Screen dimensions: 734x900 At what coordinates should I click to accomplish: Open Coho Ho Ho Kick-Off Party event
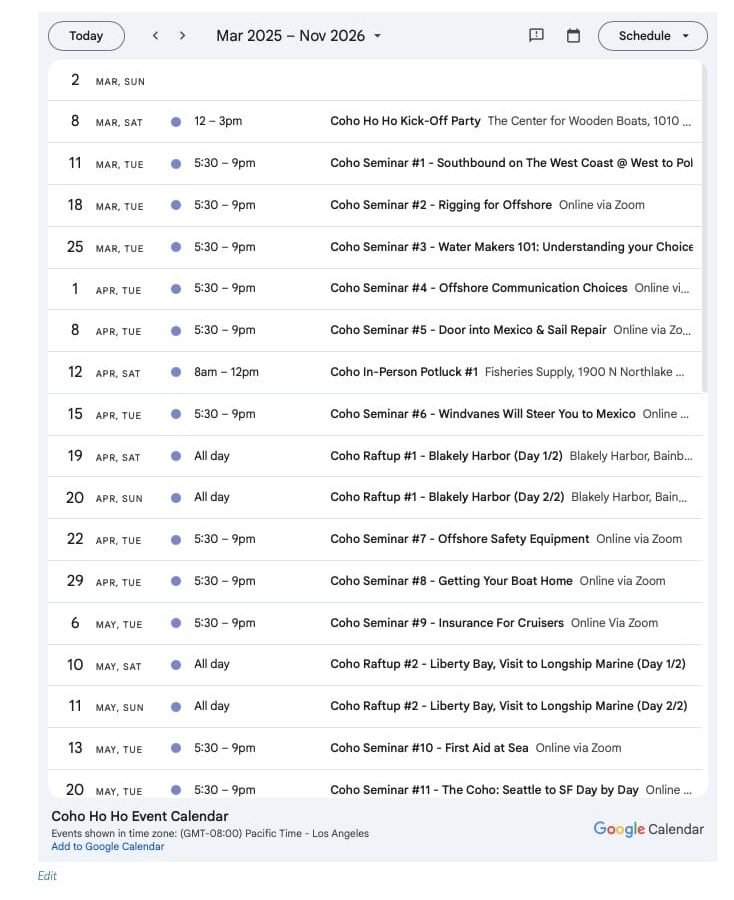pos(405,121)
